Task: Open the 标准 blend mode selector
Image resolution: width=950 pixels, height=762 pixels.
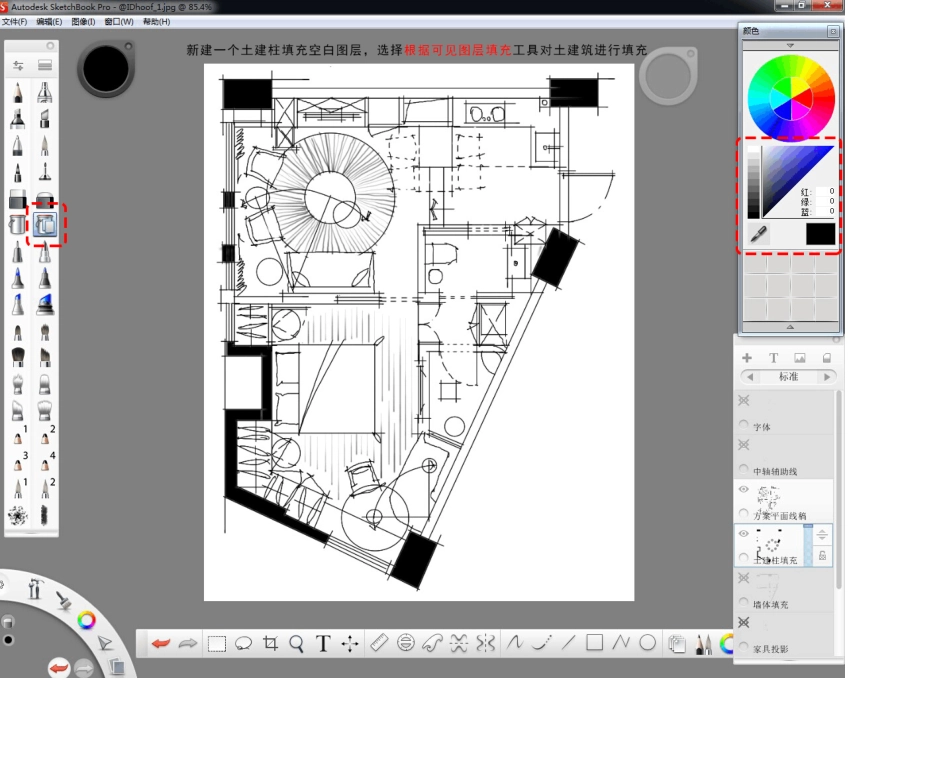Action: pyautogui.click(x=788, y=377)
